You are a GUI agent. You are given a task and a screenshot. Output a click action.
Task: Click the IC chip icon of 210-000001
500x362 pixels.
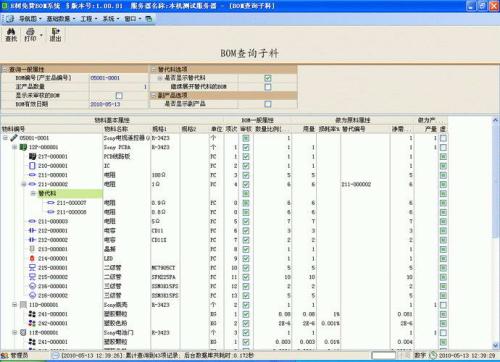pos(32,166)
